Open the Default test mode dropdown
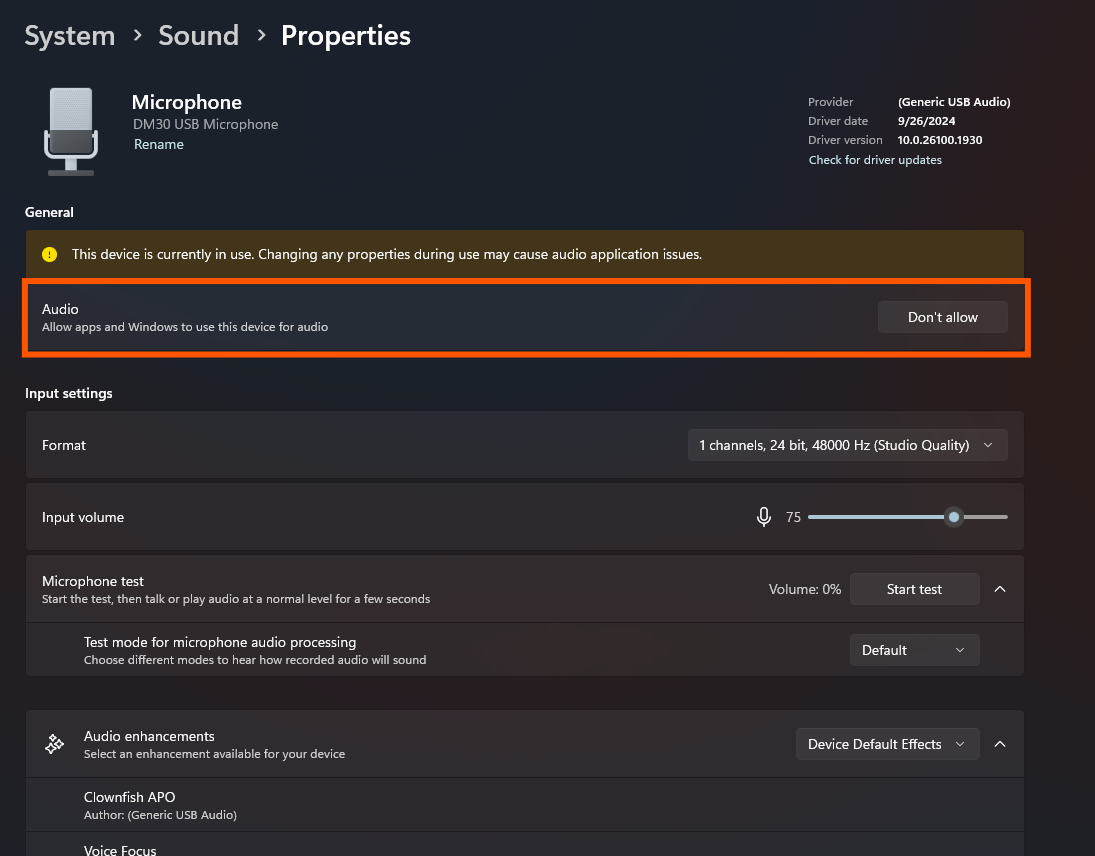This screenshot has width=1095, height=856. click(x=914, y=650)
